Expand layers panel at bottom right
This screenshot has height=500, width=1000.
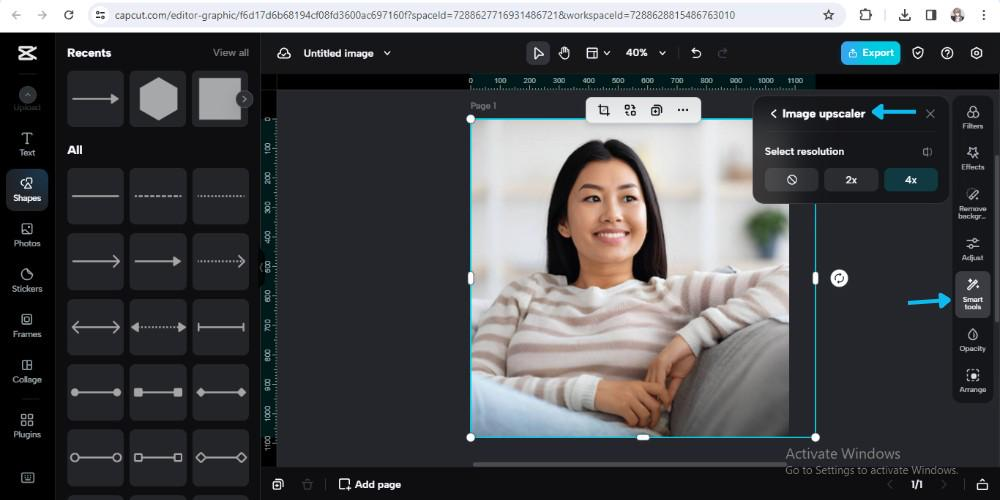pos(983,485)
